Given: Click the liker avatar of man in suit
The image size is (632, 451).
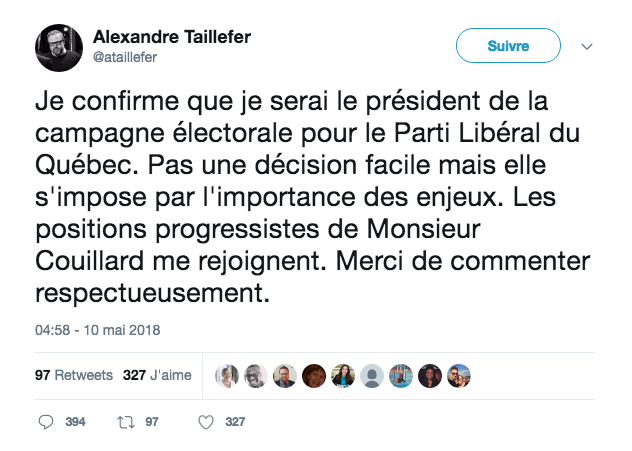Looking at the screenshot, I should (285, 375).
